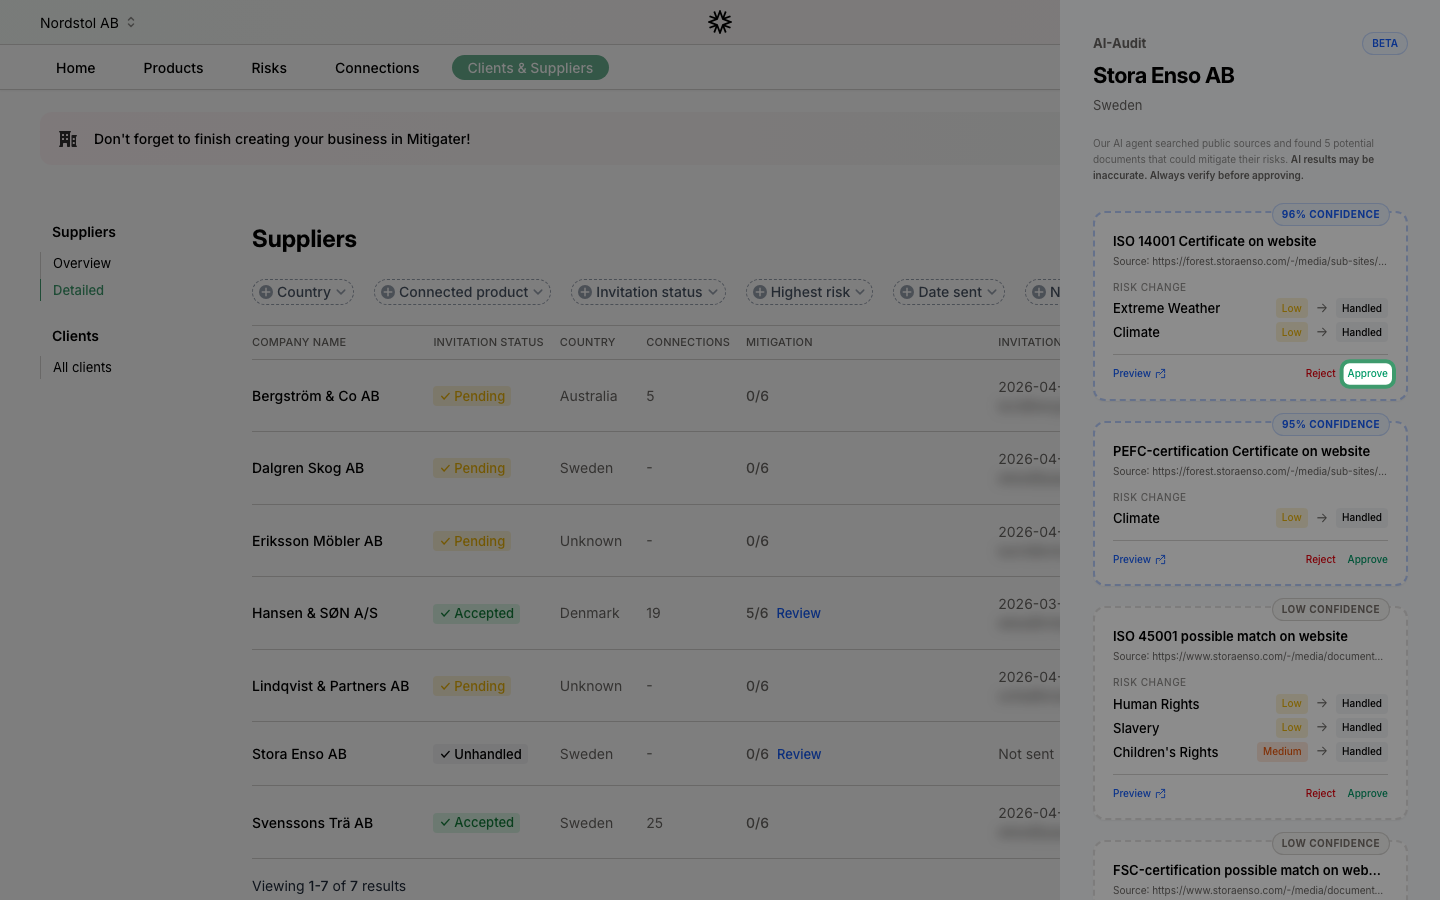1440x900 pixels.
Task: Click the building icon in the reminder banner
Action: point(68,139)
